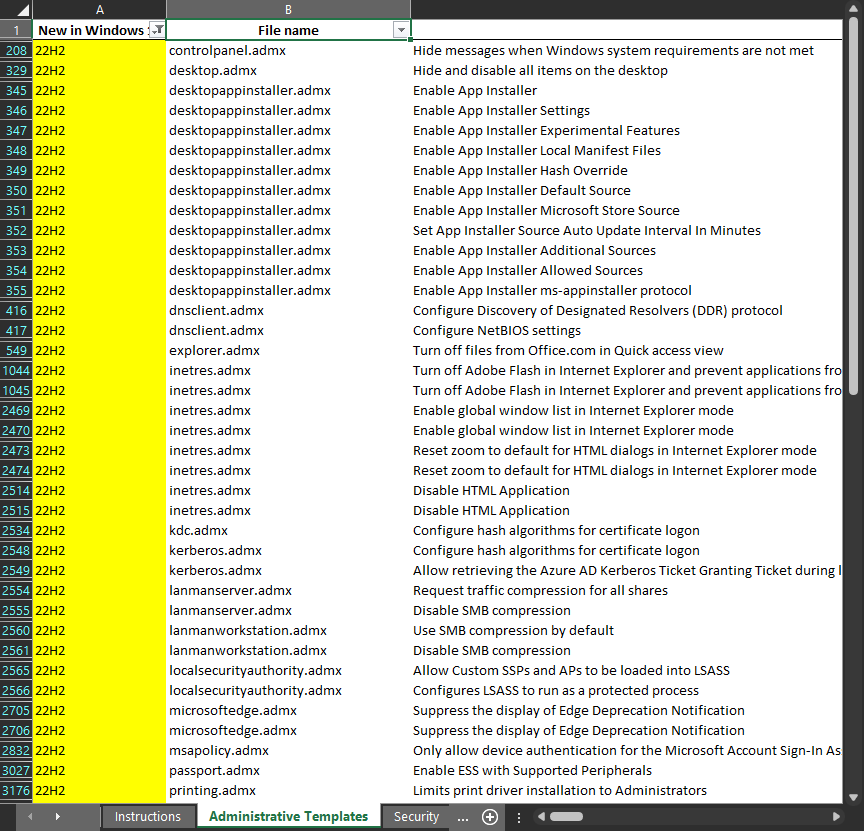The height and width of the screenshot is (831, 864).
Task: Select "dnsclient.admx" in row 416
Action: (x=288, y=311)
